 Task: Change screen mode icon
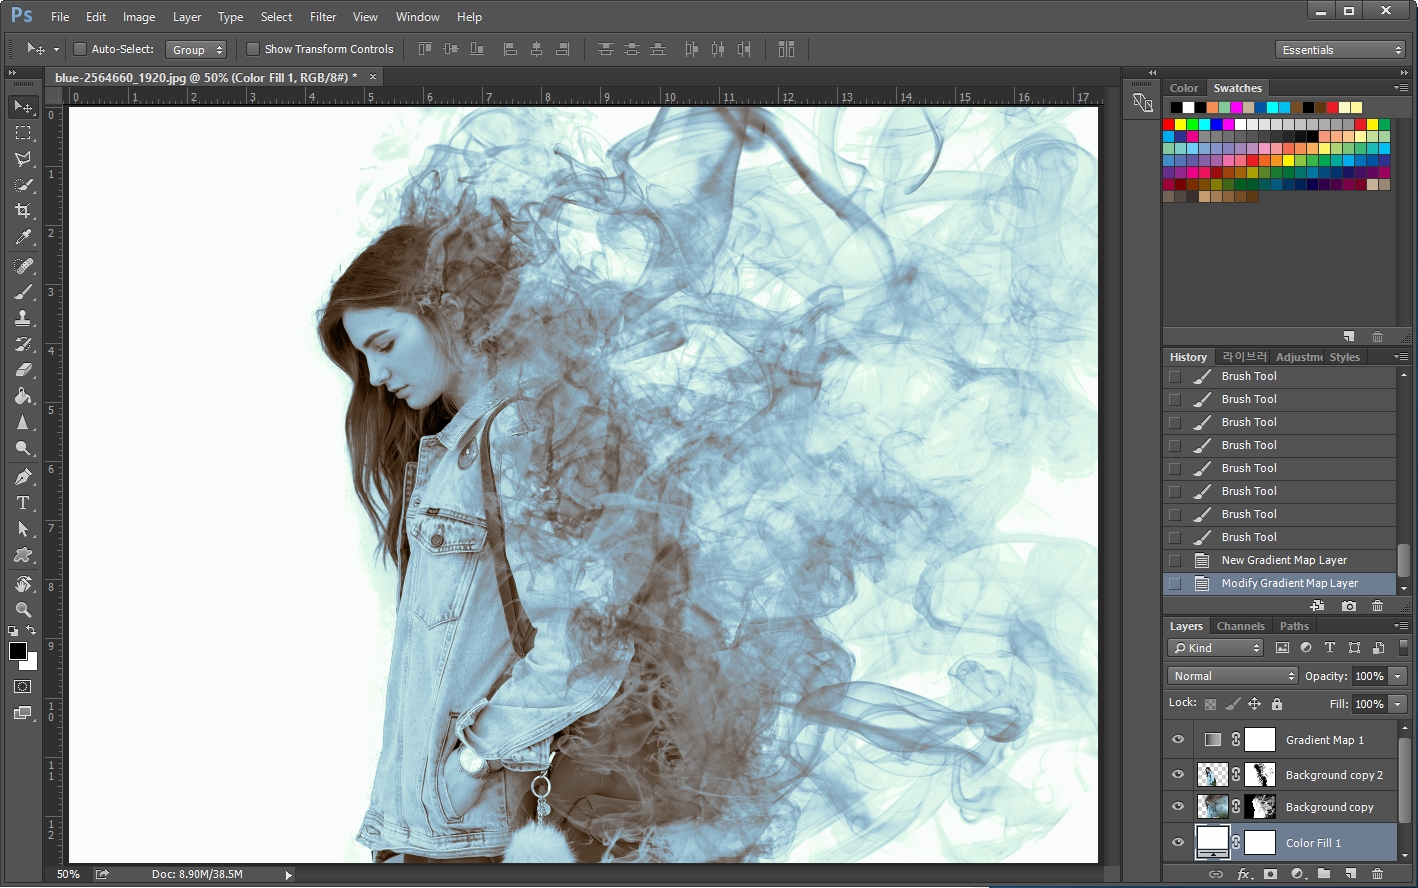pos(23,713)
